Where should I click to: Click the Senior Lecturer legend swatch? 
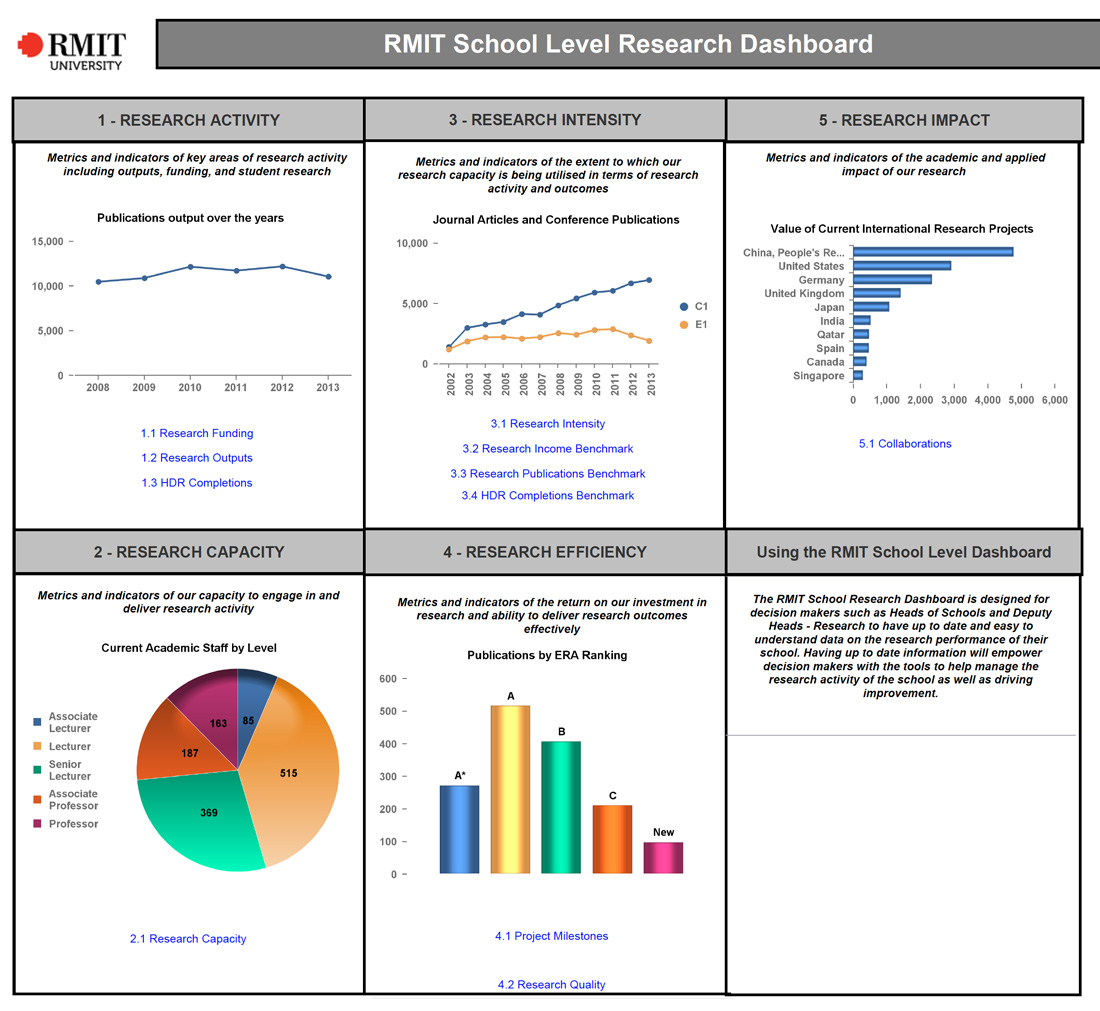[x=37, y=770]
